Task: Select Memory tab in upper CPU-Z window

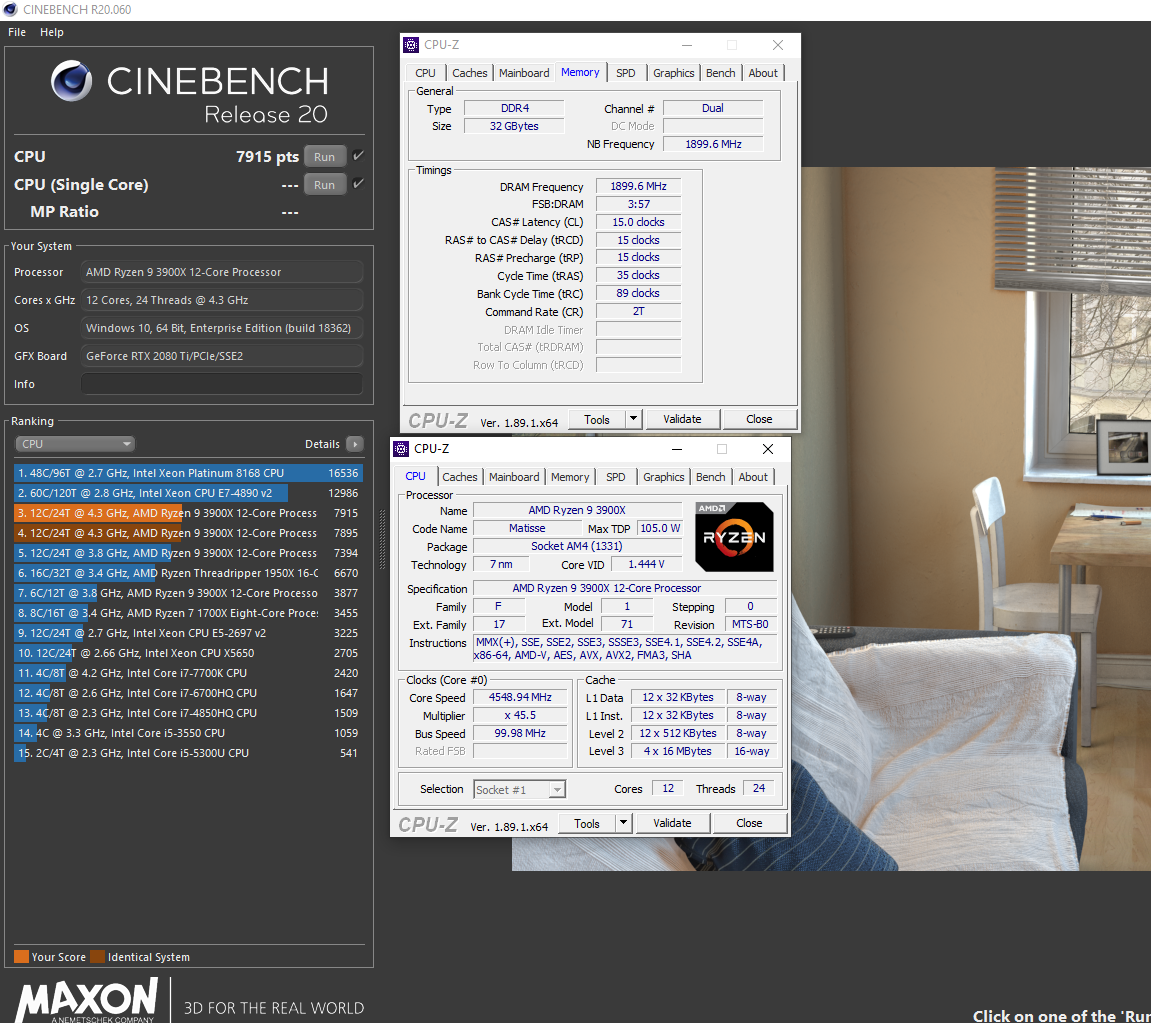Action: point(580,72)
